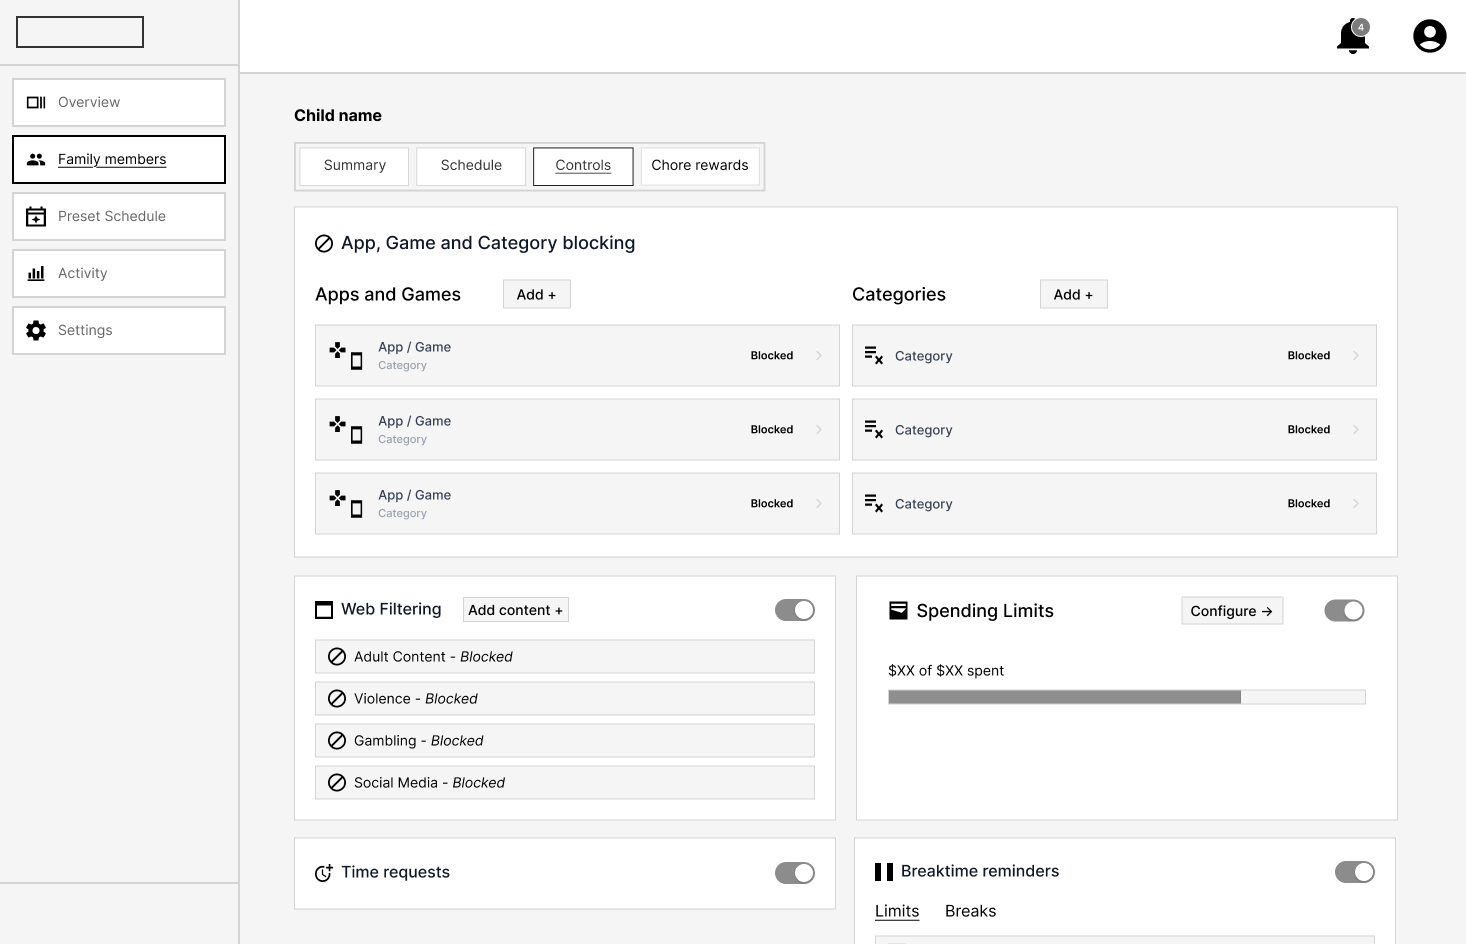Expand the third App / Game row chevron
Screen dimensions: 1466x944
coord(819,503)
